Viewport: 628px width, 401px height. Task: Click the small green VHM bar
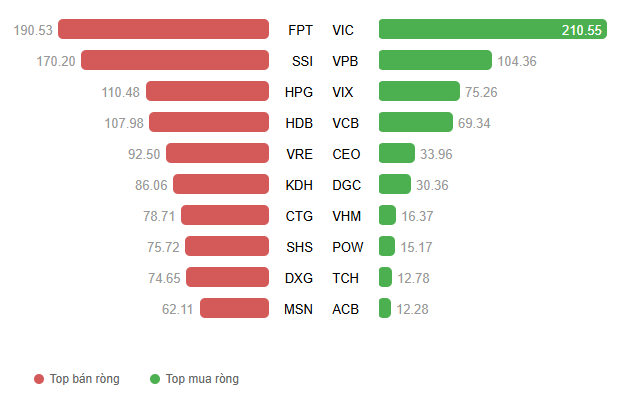(x=387, y=215)
